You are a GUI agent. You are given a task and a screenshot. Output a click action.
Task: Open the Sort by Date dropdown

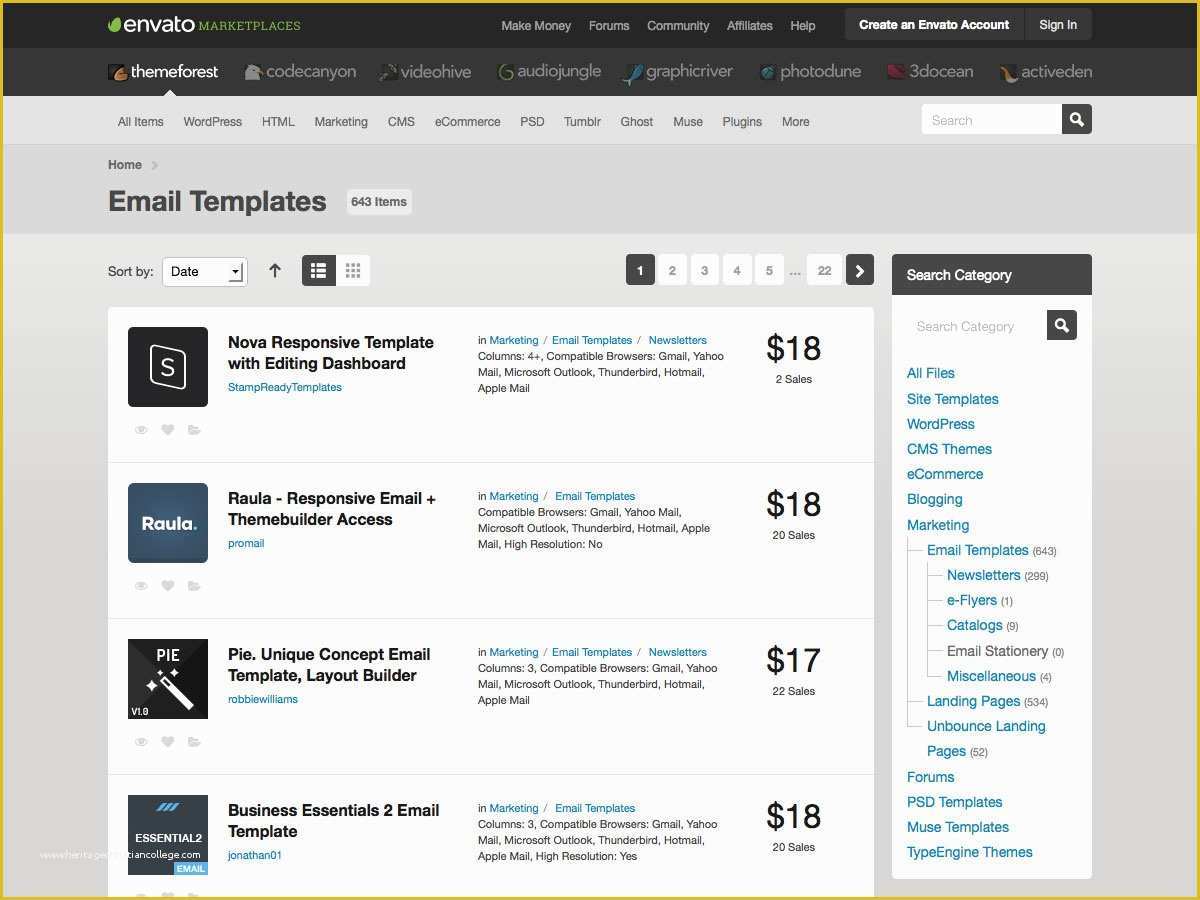(x=205, y=271)
